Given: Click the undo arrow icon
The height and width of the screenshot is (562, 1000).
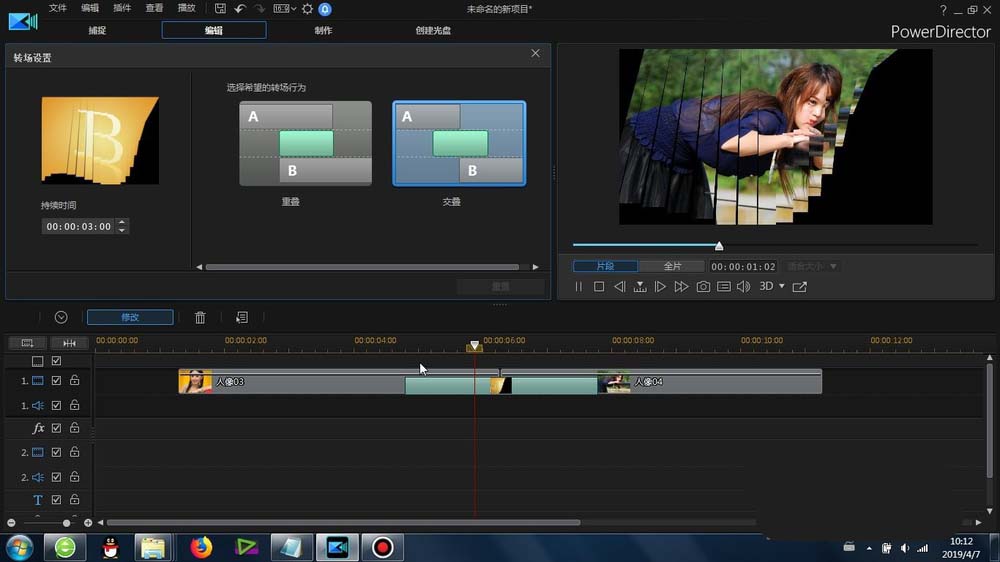Looking at the screenshot, I should pos(240,9).
